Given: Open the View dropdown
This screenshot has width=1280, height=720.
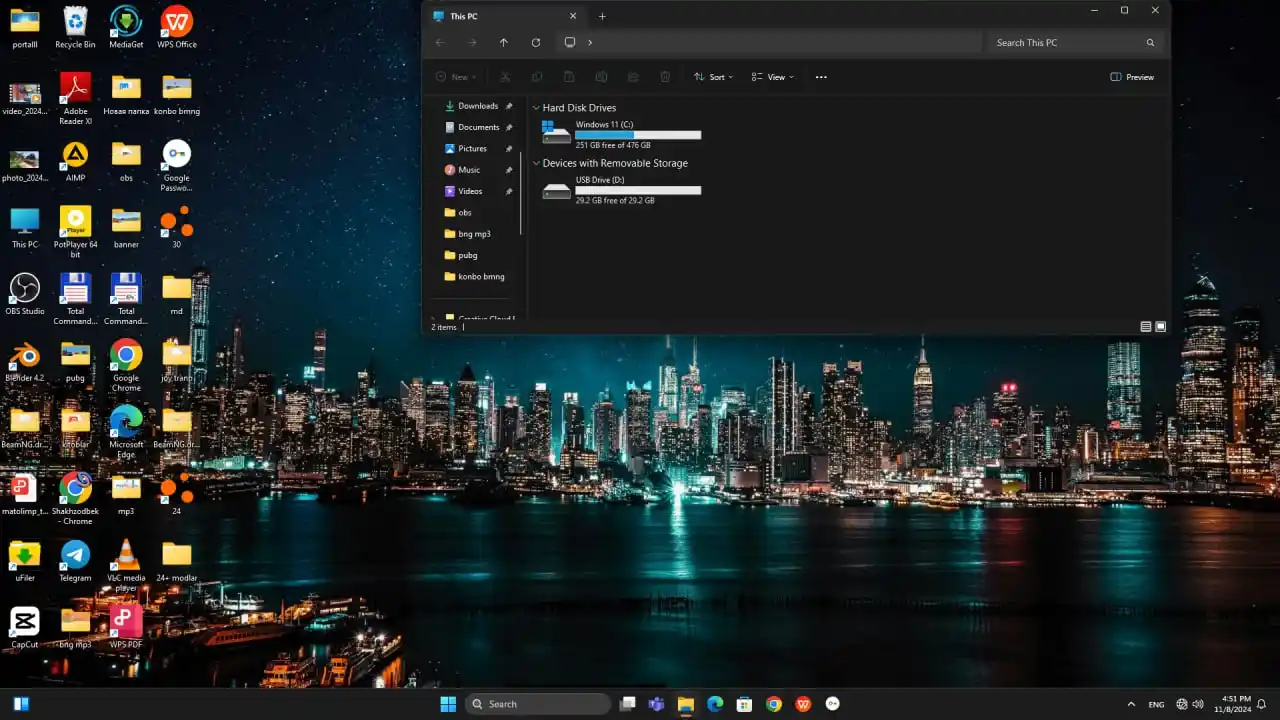Looking at the screenshot, I should [x=772, y=77].
